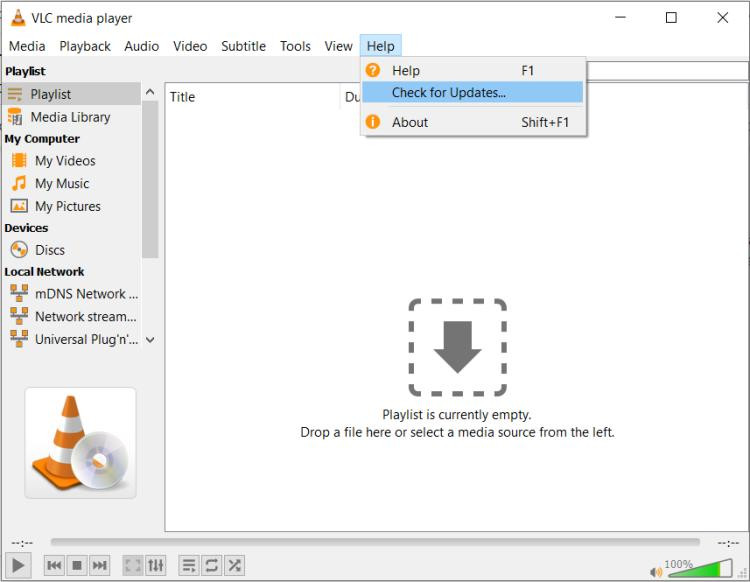Open About from the Help menu
Image resolution: width=750 pixels, height=582 pixels.
click(410, 122)
